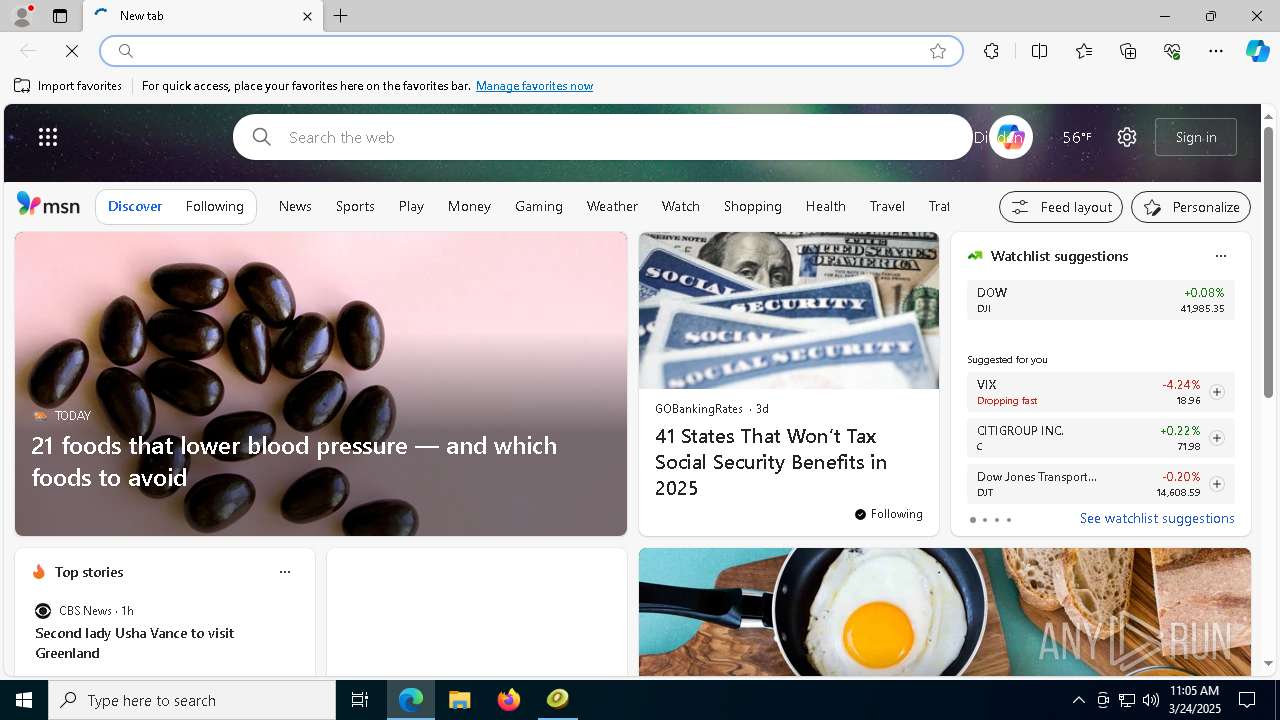Open the Shopping category

(753, 206)
